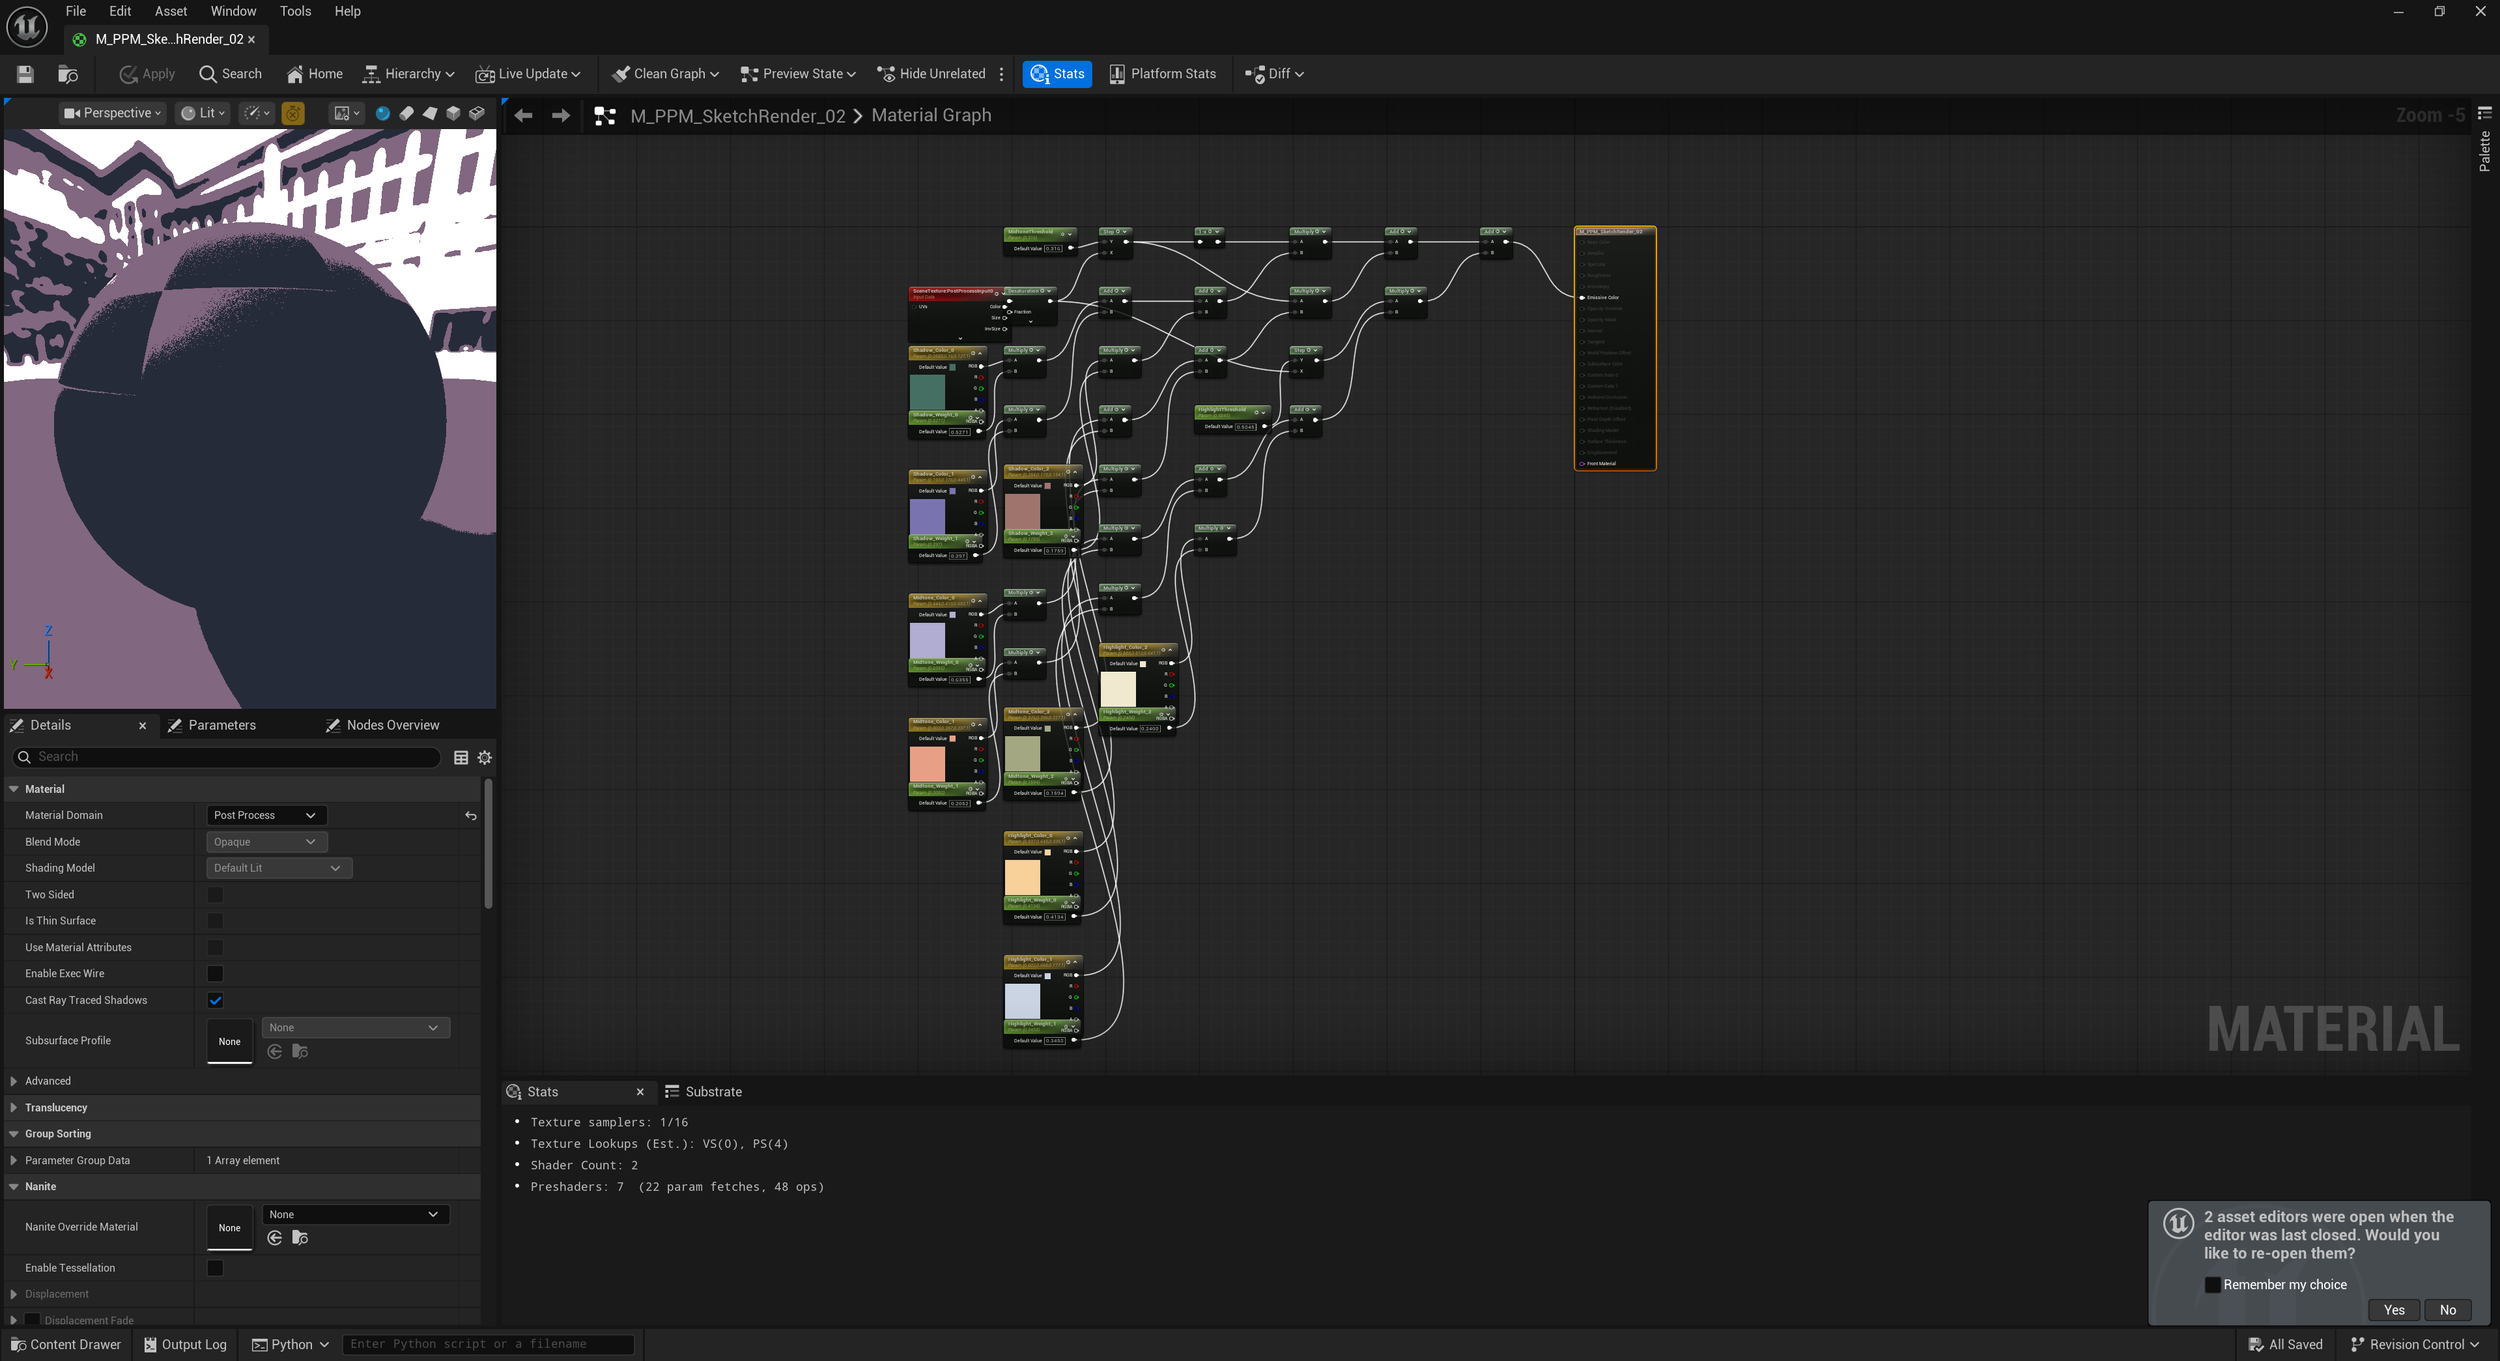Enable Two Sided checkbox
The image size is (2500, 1361).
pos(215,895)
